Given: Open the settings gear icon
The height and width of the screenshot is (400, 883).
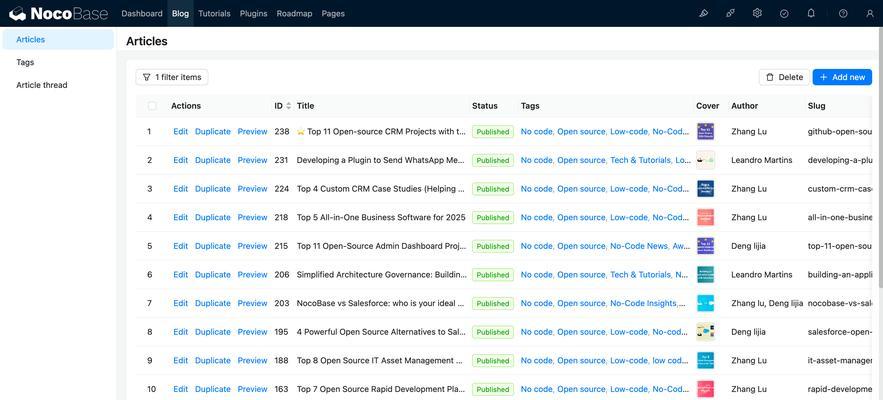Looking at the screenshot, I should tap(757, 14).
